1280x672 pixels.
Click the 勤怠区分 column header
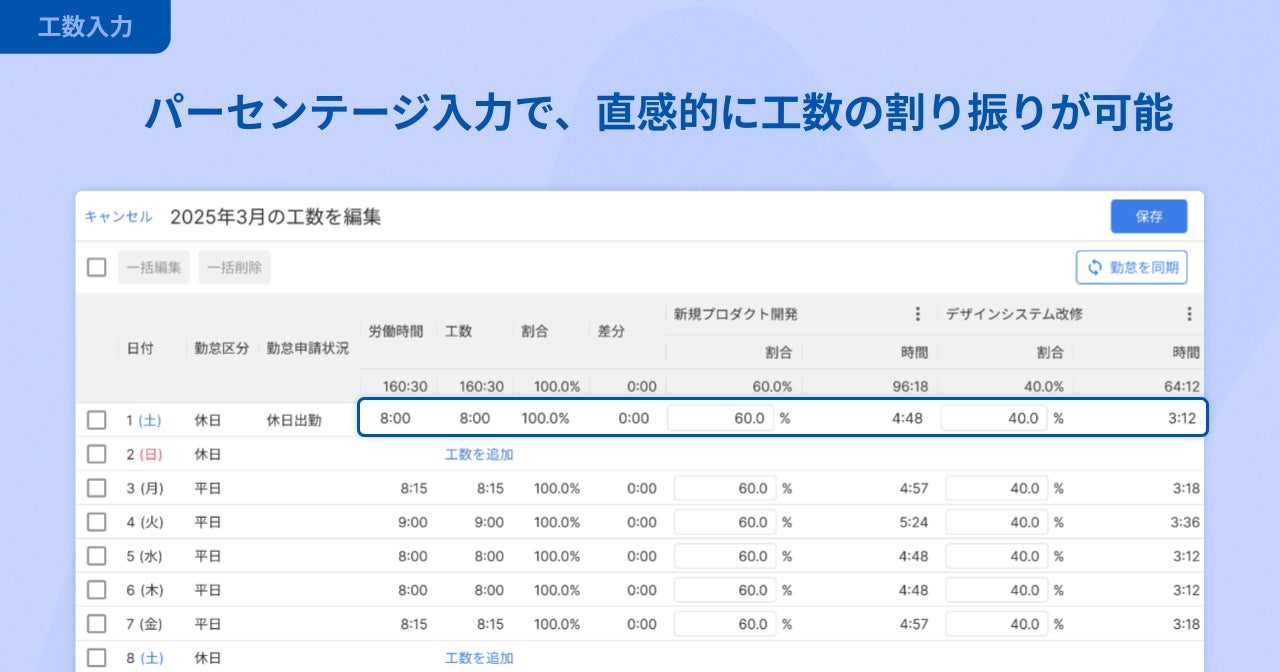222,348
